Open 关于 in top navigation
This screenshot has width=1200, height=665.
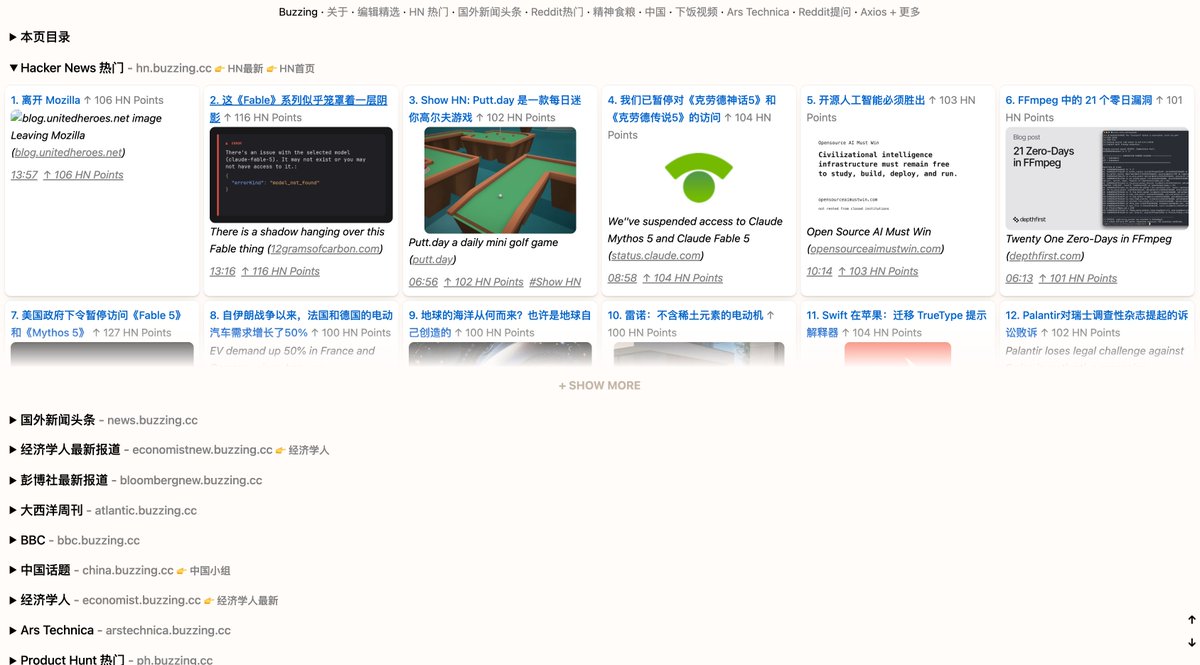(338, 12)
